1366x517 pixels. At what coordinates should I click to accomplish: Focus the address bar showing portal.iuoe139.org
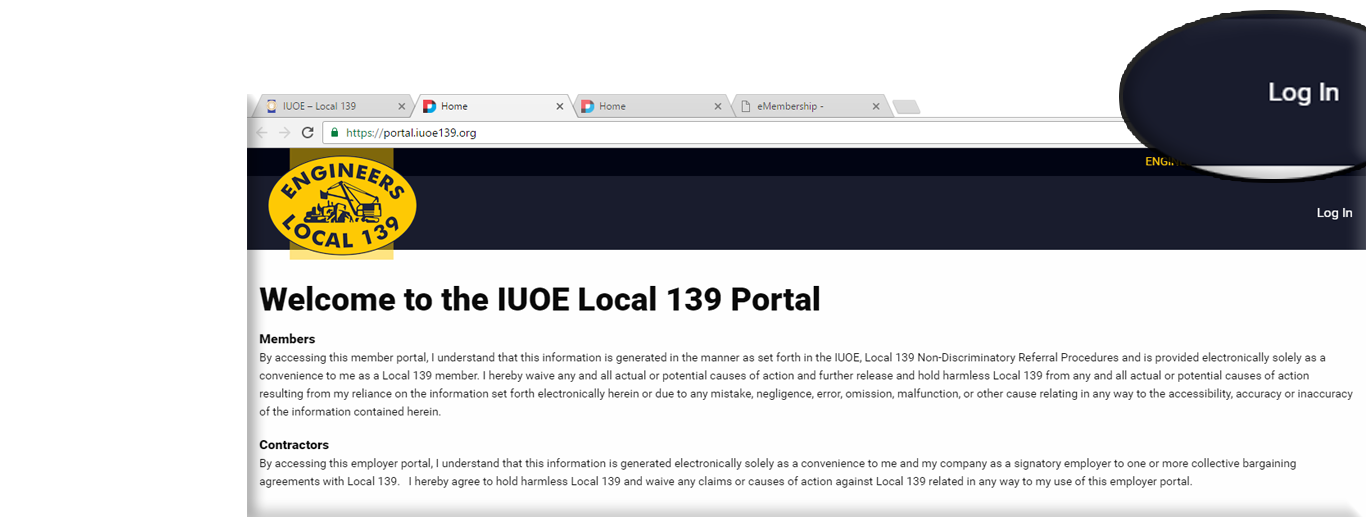click(700, 133)
